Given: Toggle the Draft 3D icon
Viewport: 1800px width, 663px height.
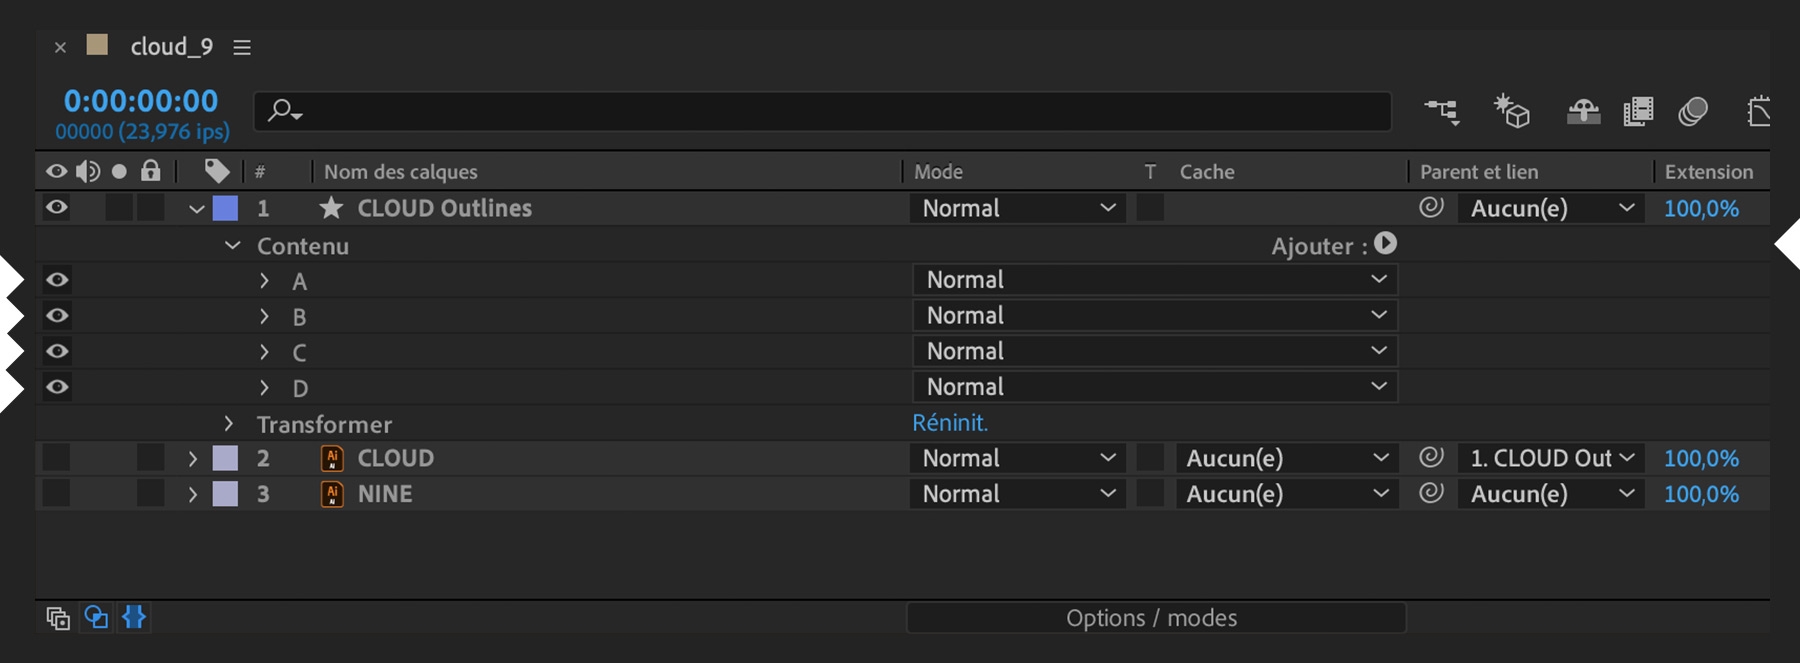Looking at the screenshot, I should pos(1511,111).
